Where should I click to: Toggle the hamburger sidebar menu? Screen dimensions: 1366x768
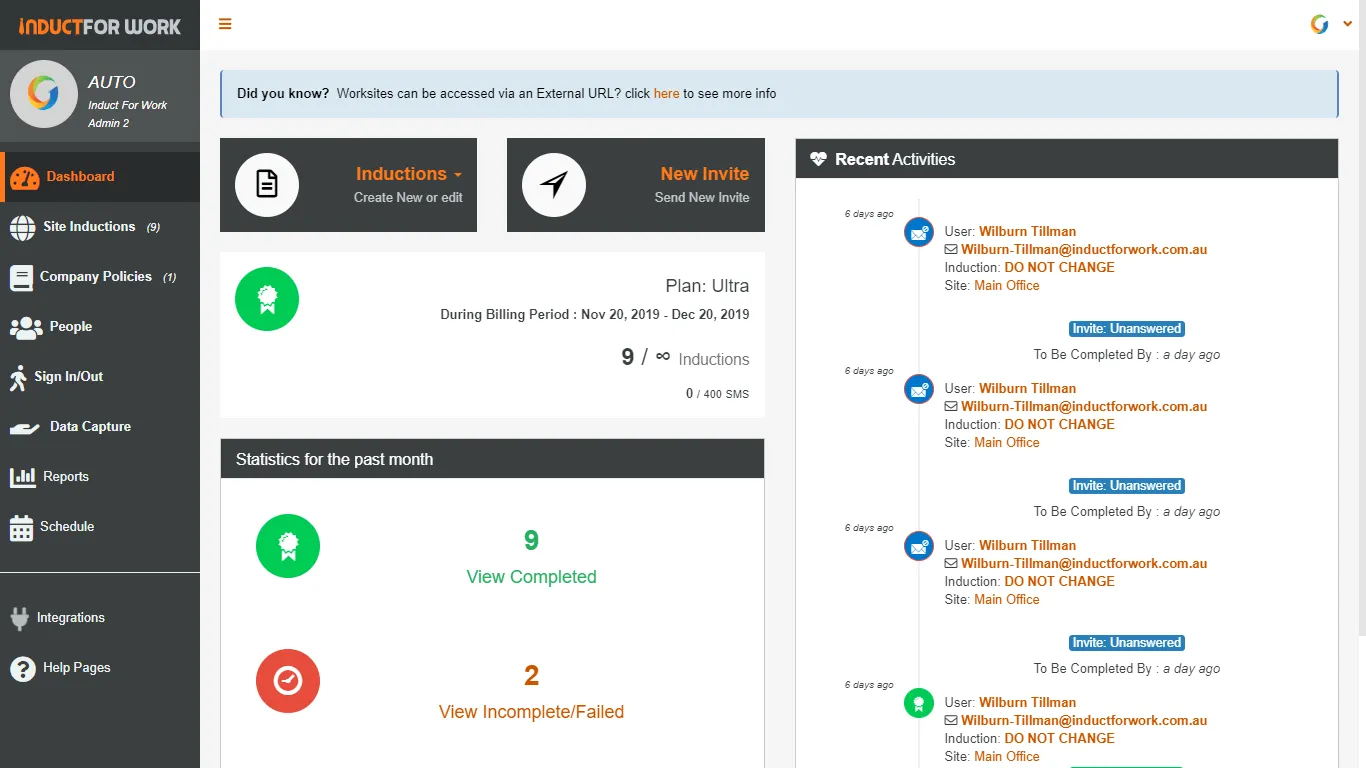[225, 24]
